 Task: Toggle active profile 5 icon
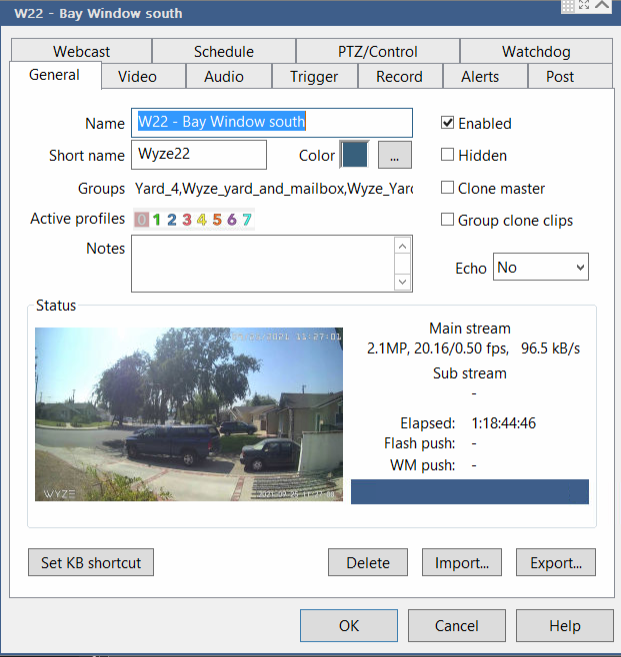217,219
